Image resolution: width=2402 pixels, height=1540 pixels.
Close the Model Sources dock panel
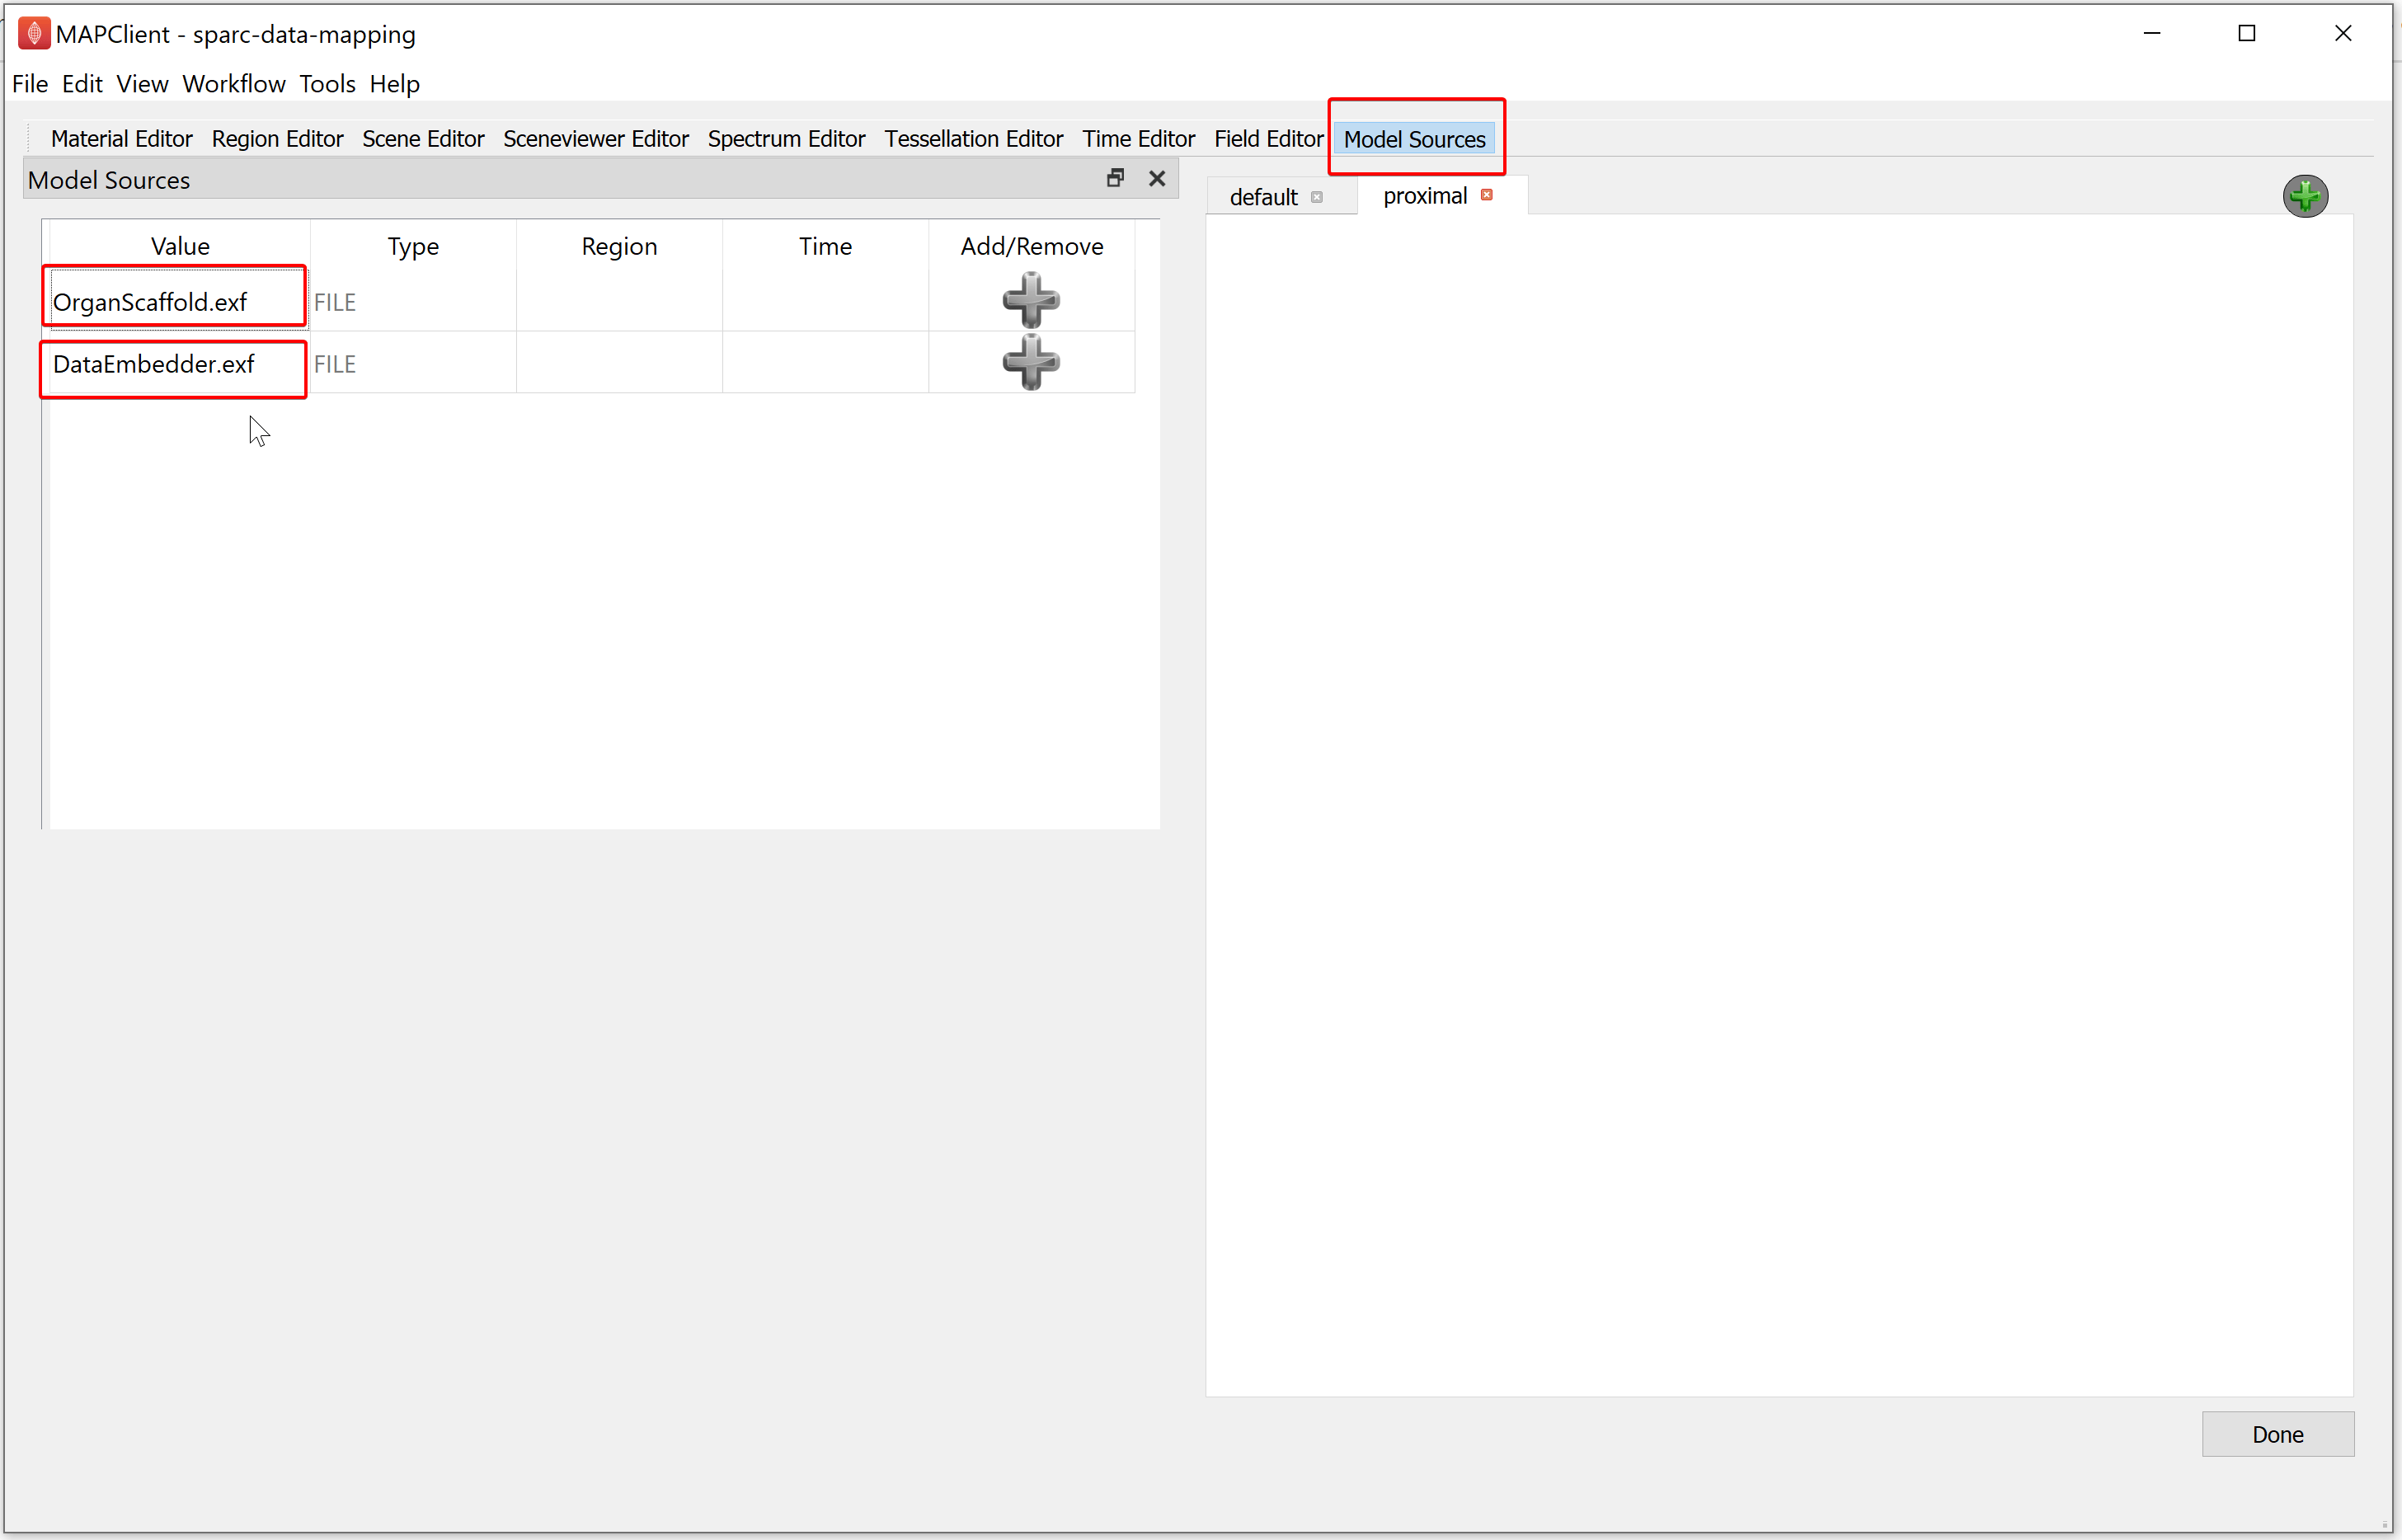pos(1157,178)
